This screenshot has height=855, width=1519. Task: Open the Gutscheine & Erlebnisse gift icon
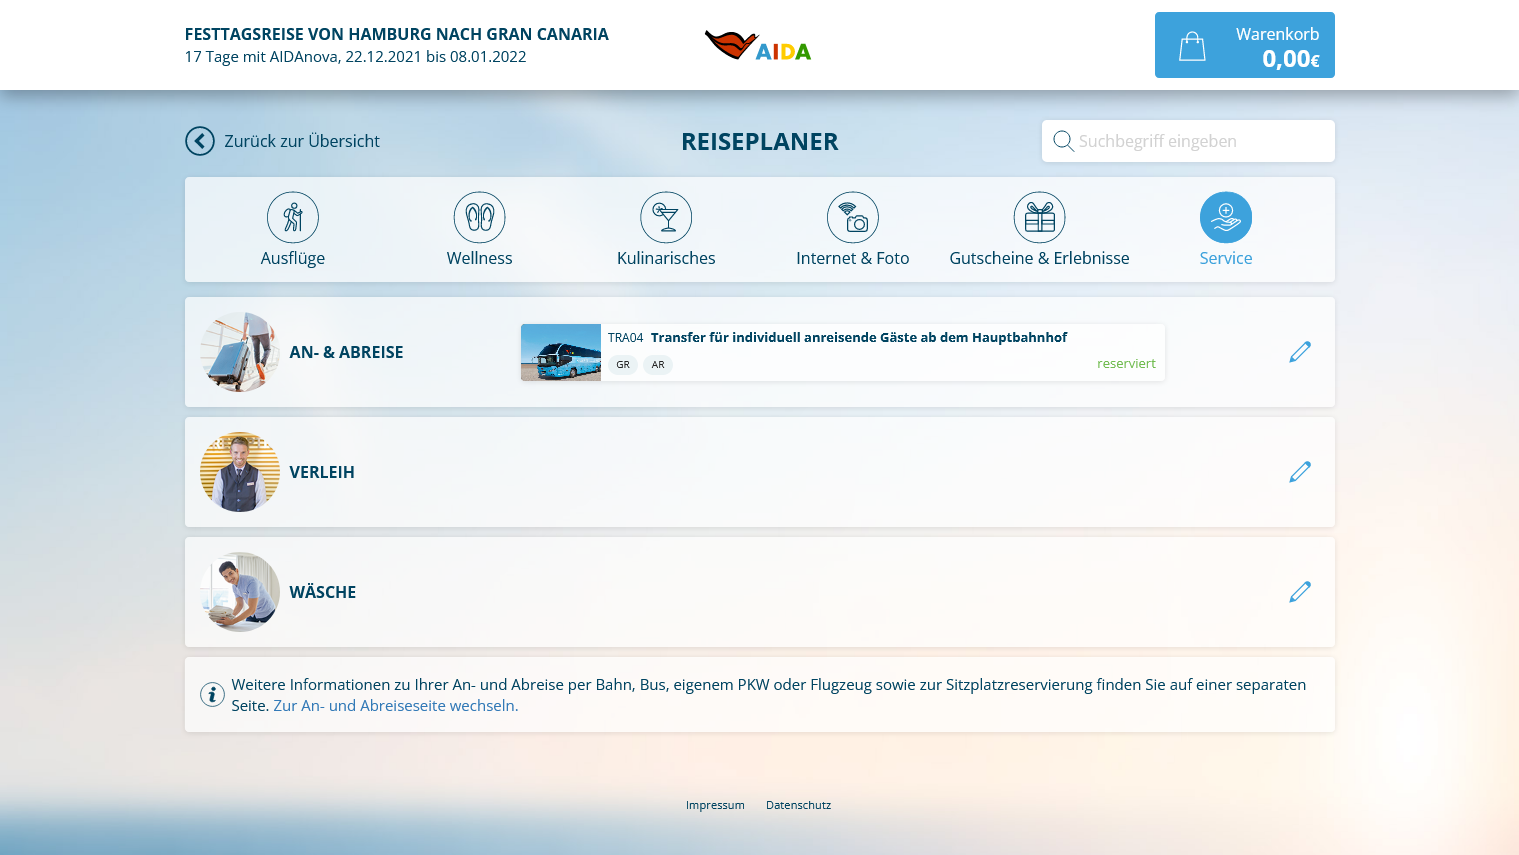pos(1039,218)
